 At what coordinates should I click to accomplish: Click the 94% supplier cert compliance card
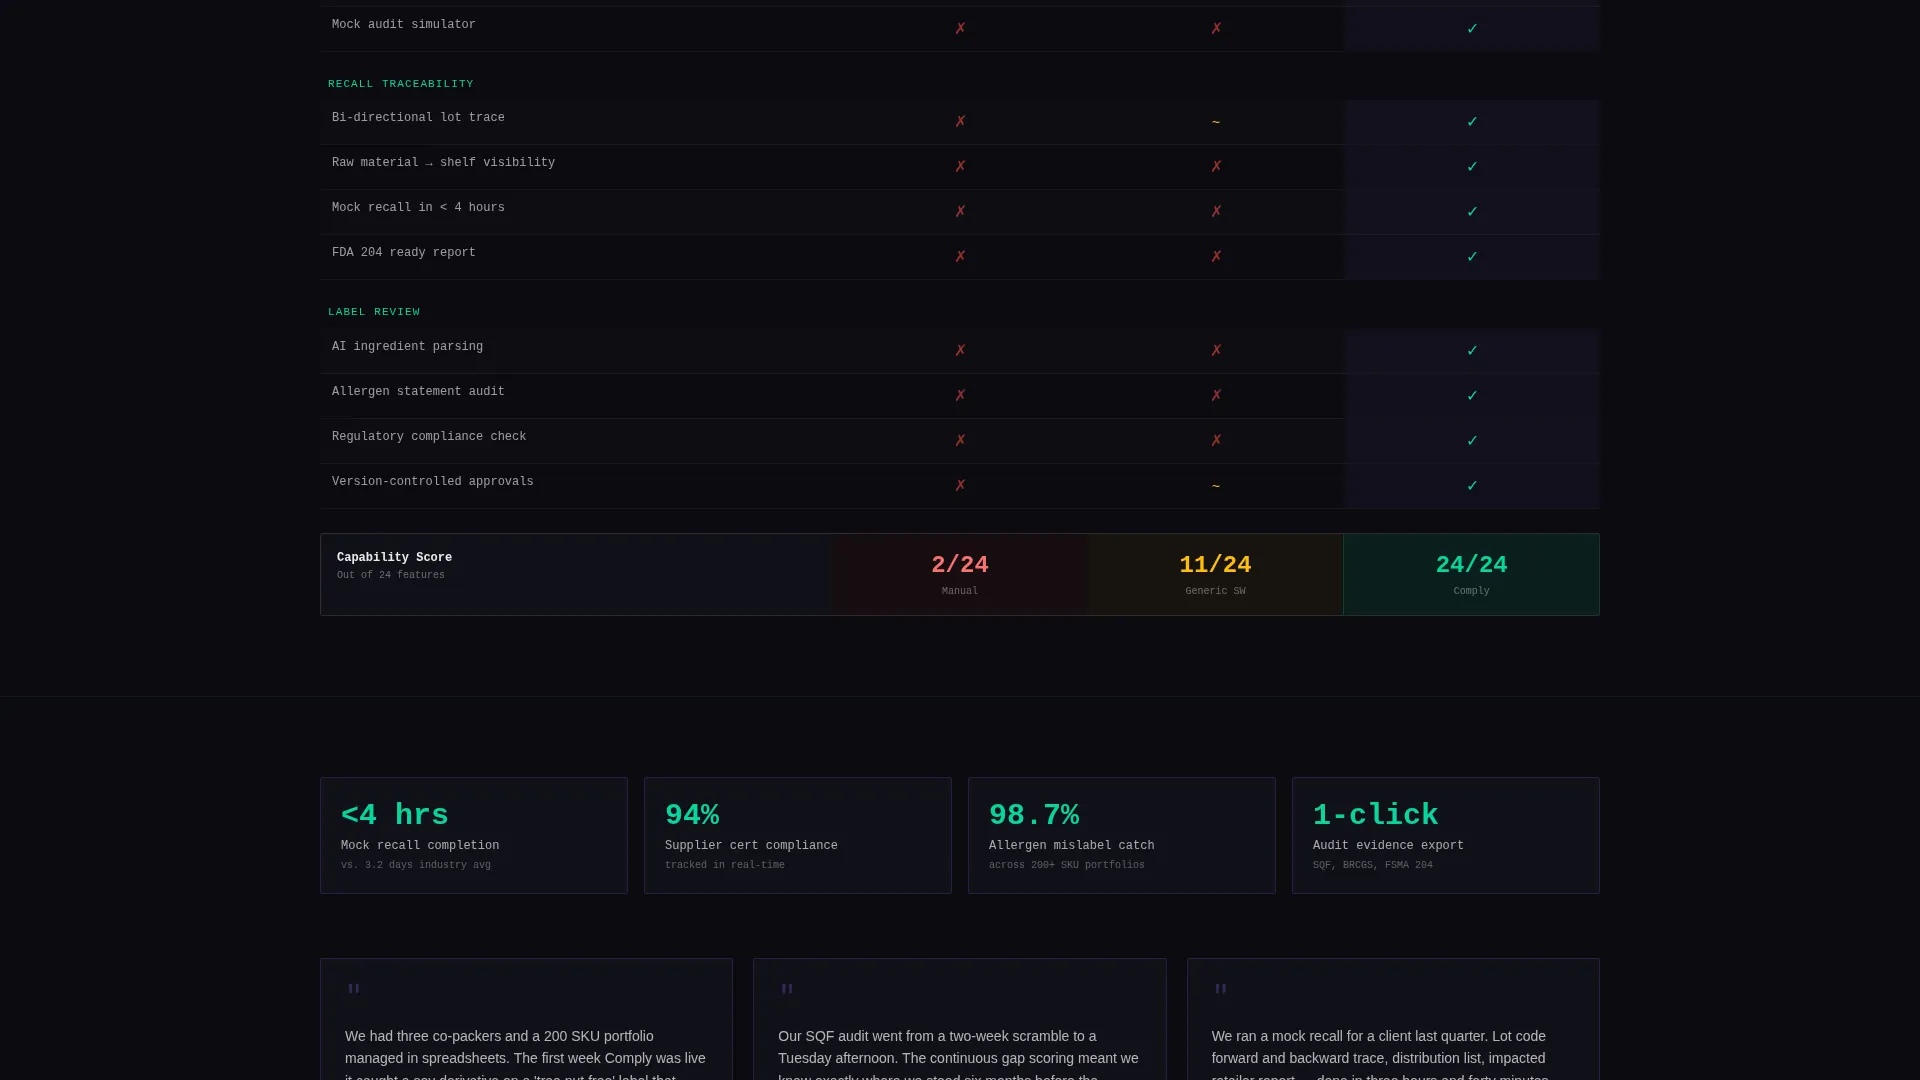[x=798, y=835]
